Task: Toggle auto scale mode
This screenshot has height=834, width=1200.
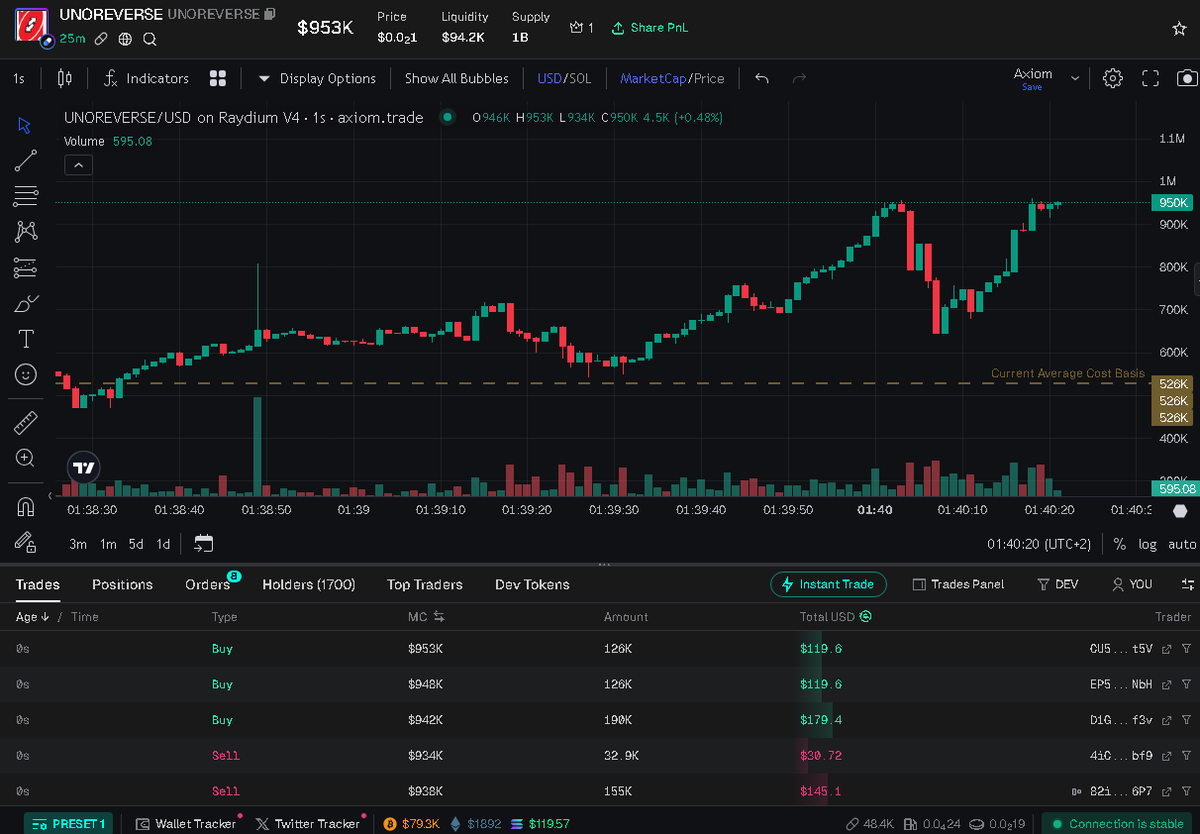Action: coord(1182,544)
